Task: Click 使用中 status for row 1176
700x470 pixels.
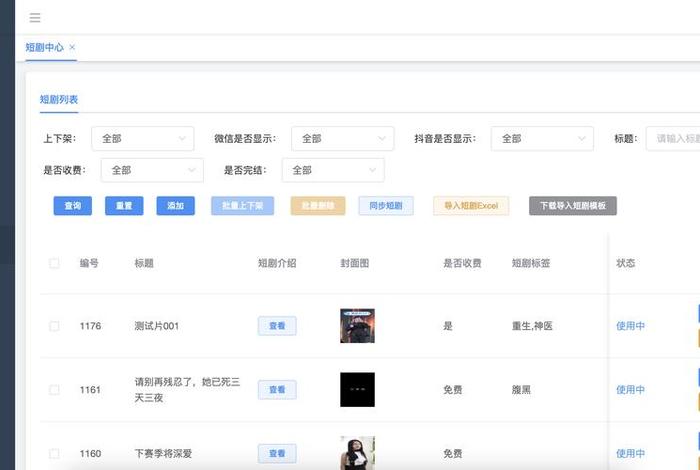Action: point(630,326)
